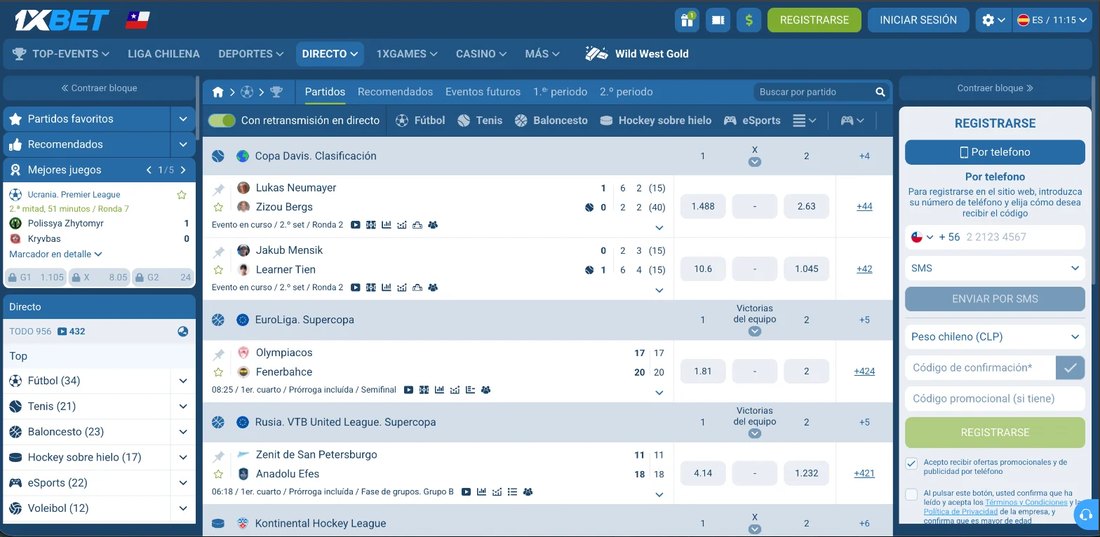Bet 1.232 odds on Anadolu Efes
Viewport: 1100px width, 537px height.
point(807,473)
